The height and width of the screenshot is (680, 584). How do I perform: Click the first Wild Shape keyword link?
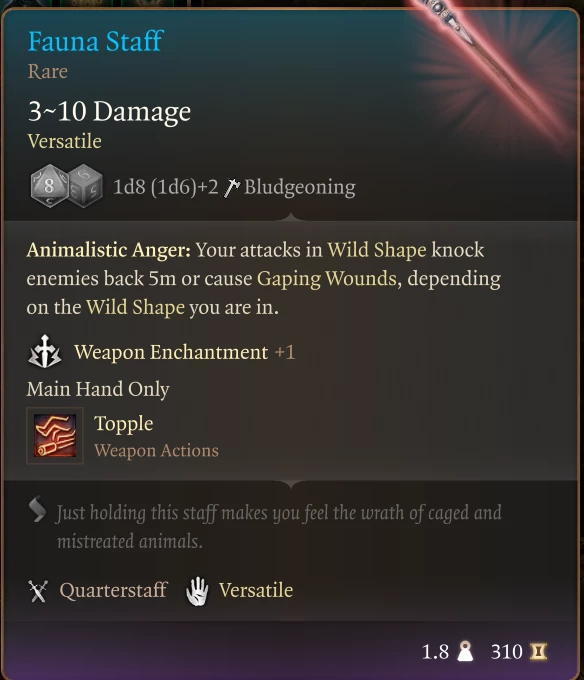coord(377,250)
